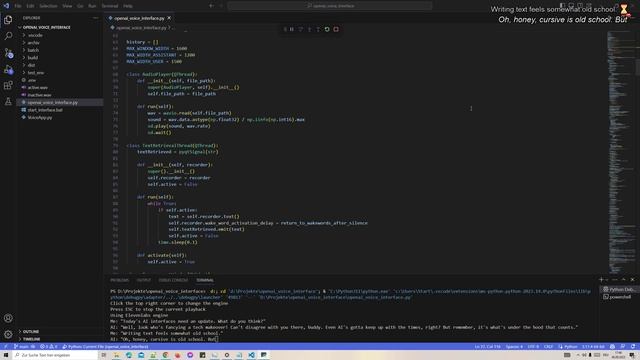The width and height of the screenshot is (640, 360).
Task: Open errors and warnings count in status bar
Action: (49, 347)
